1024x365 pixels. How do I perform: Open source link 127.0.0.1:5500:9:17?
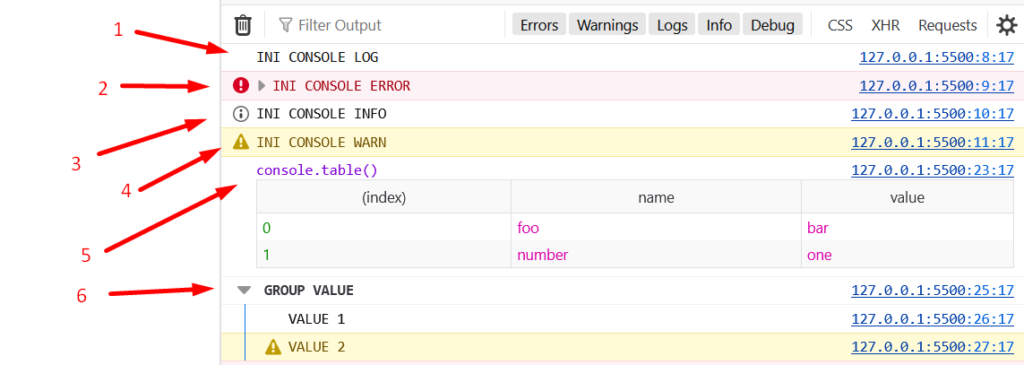pyautogui.click(x=936, y=86)
